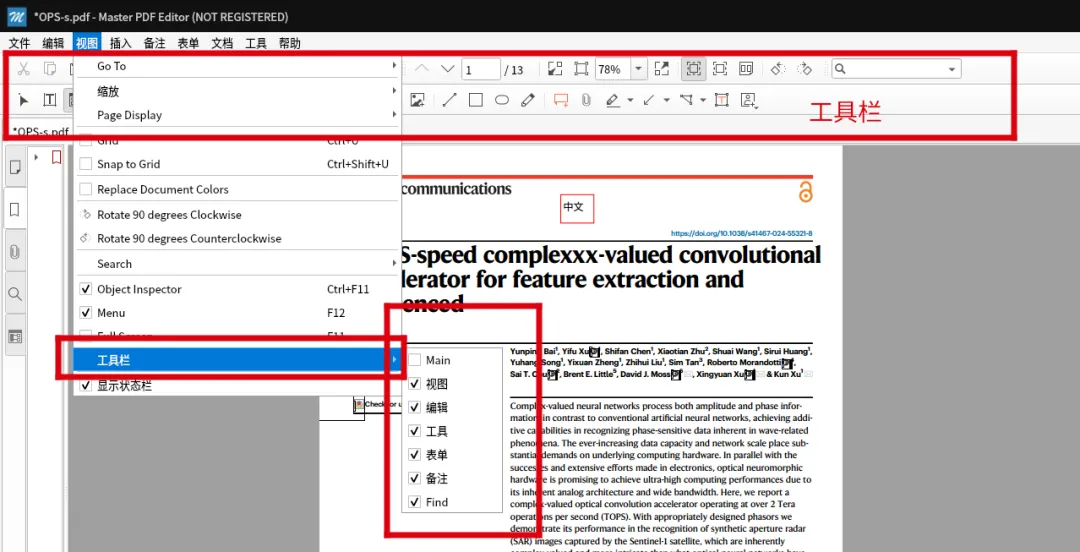Open Arrow tool options dropdown arrow
The image size is (1080, 552).
pos(666,101)
